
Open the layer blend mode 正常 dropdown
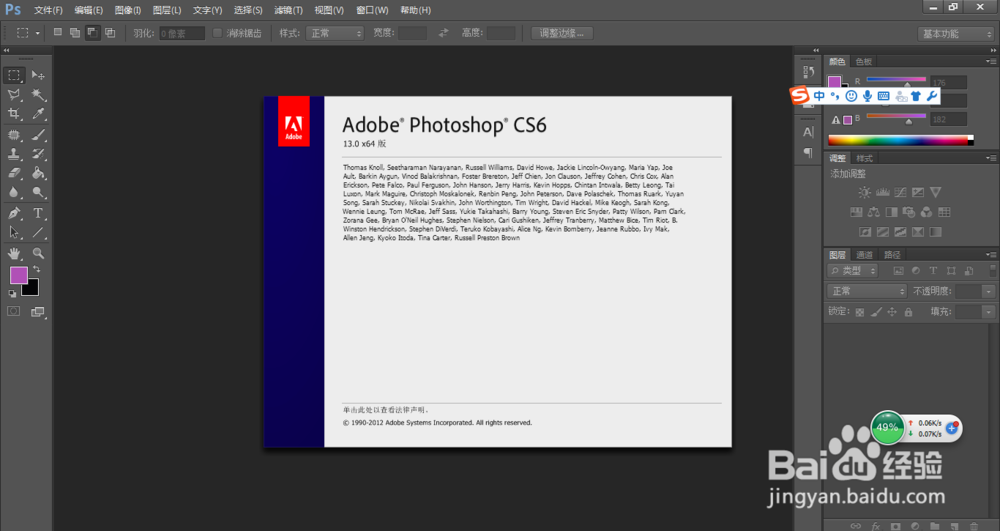pyautogui.click(x=866, y=291)
